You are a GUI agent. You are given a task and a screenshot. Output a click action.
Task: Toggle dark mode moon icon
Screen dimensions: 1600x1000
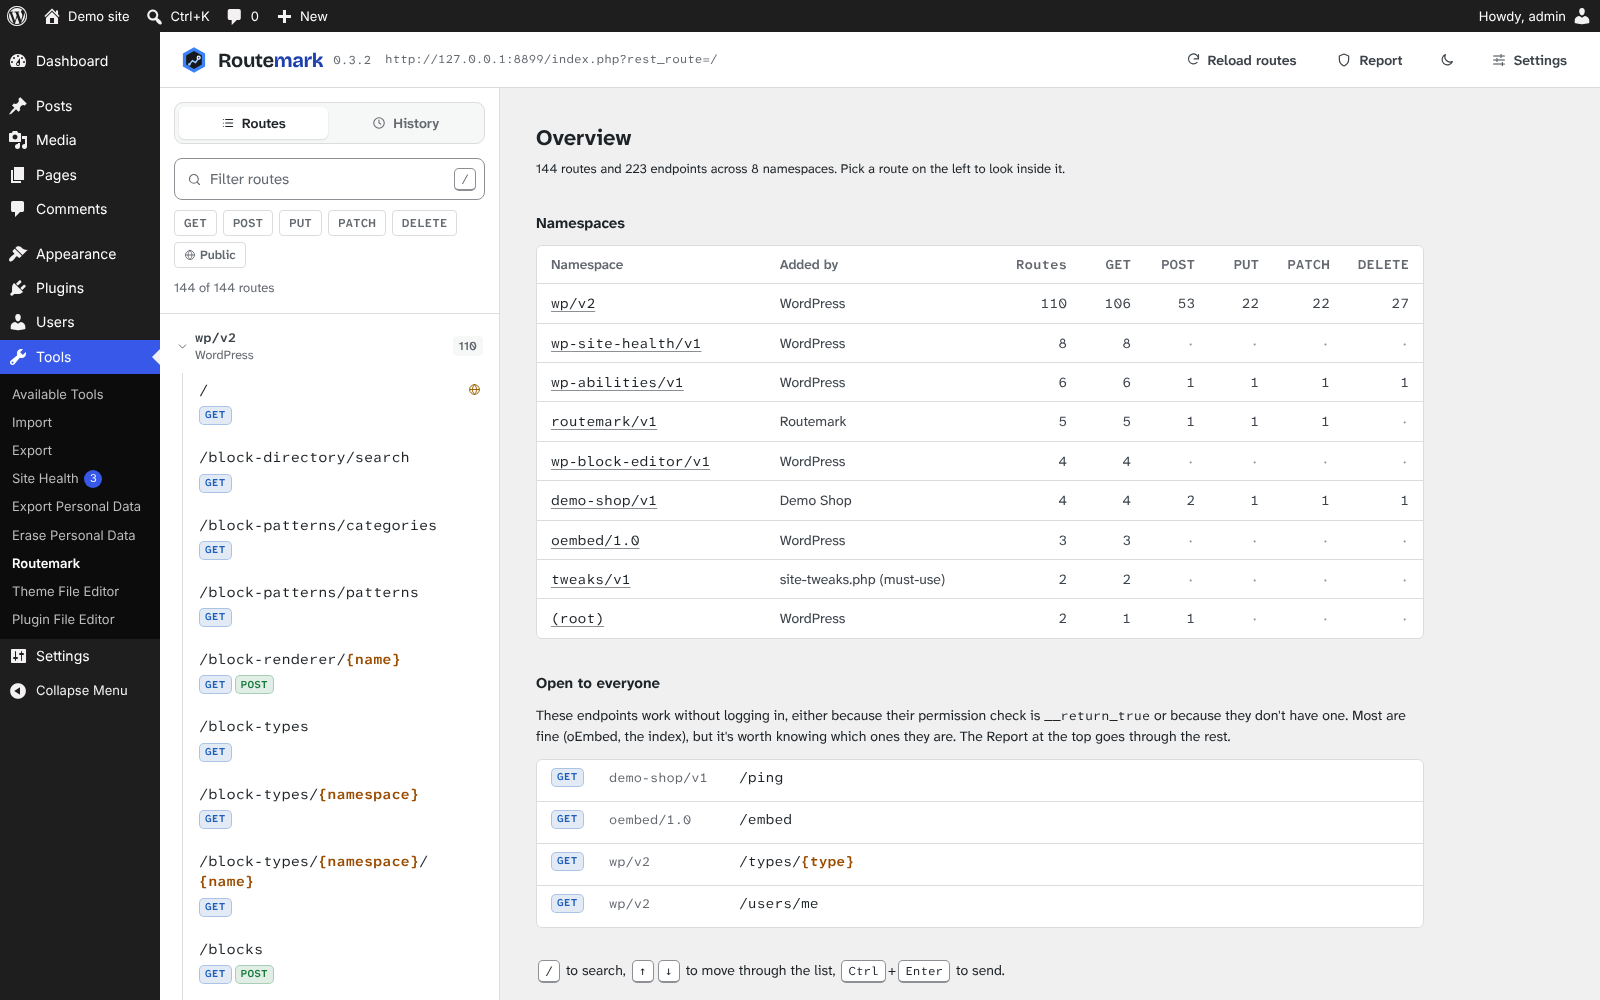tap(1447, 60)
